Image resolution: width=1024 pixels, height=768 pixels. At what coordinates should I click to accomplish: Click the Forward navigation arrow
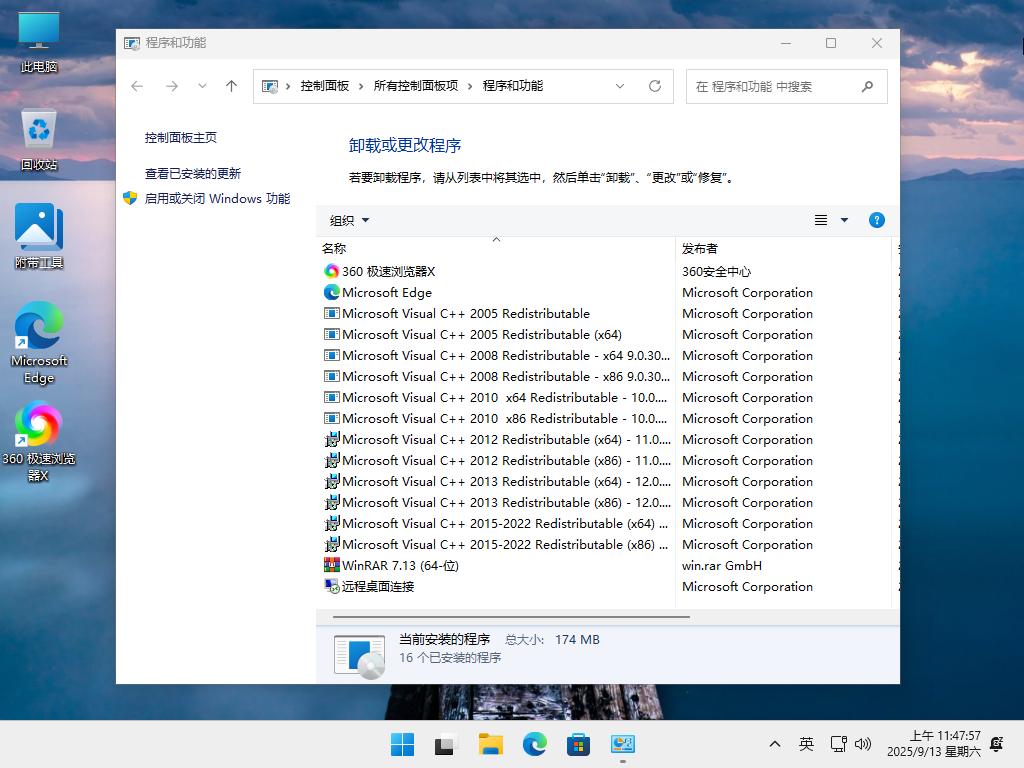172,86
